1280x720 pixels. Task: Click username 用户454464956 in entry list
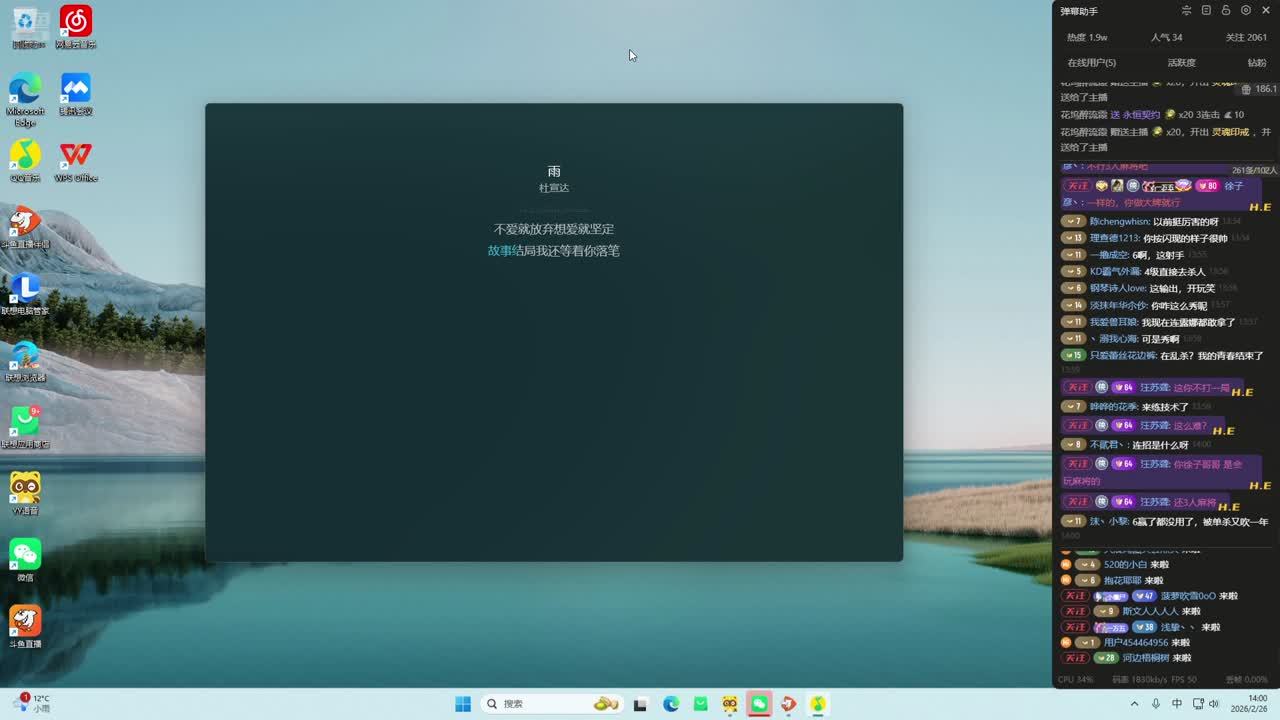(x=1135, y=643)
